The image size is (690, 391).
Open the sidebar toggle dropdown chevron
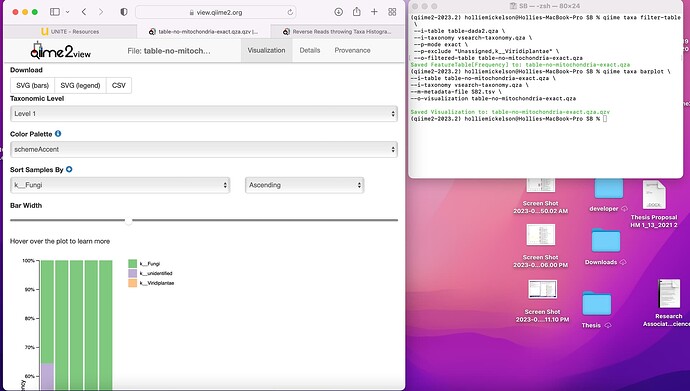pos(67,12)
